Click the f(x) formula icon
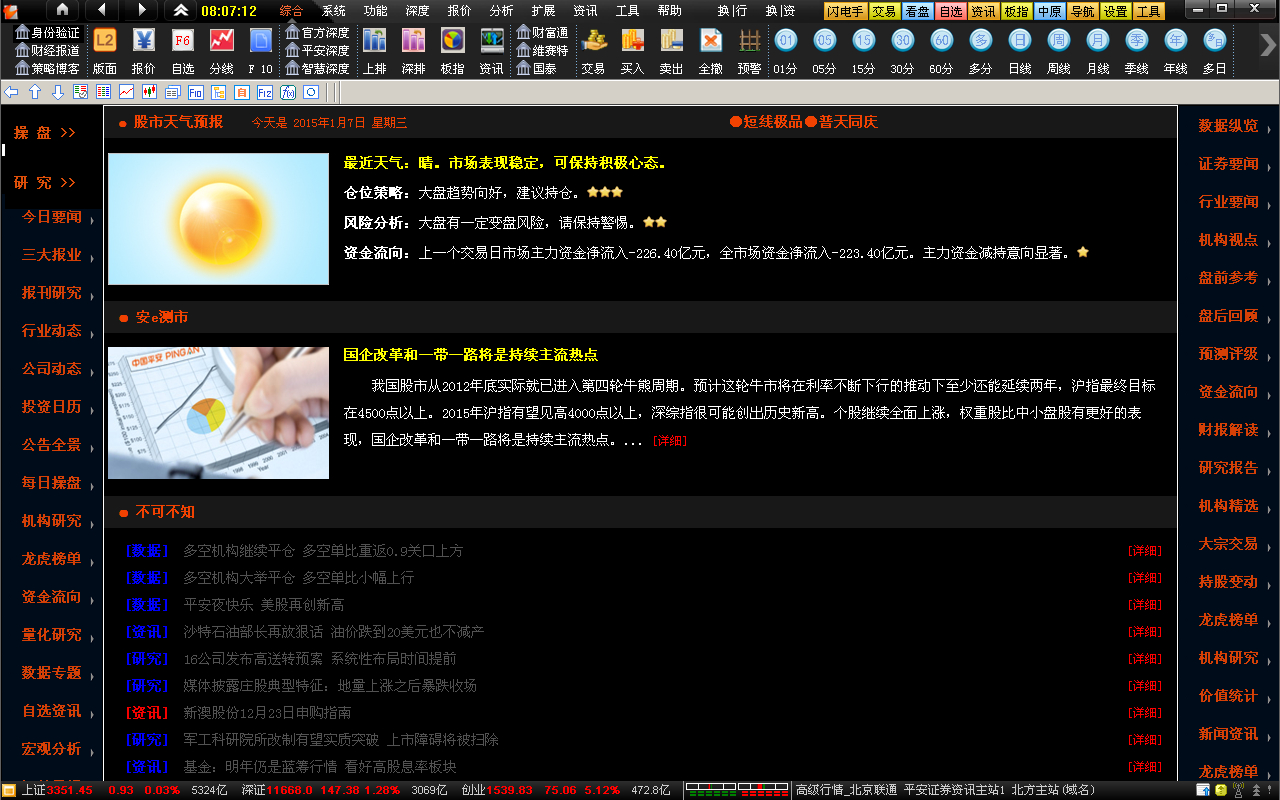The image size is (1280, 800). pos(288,92)
